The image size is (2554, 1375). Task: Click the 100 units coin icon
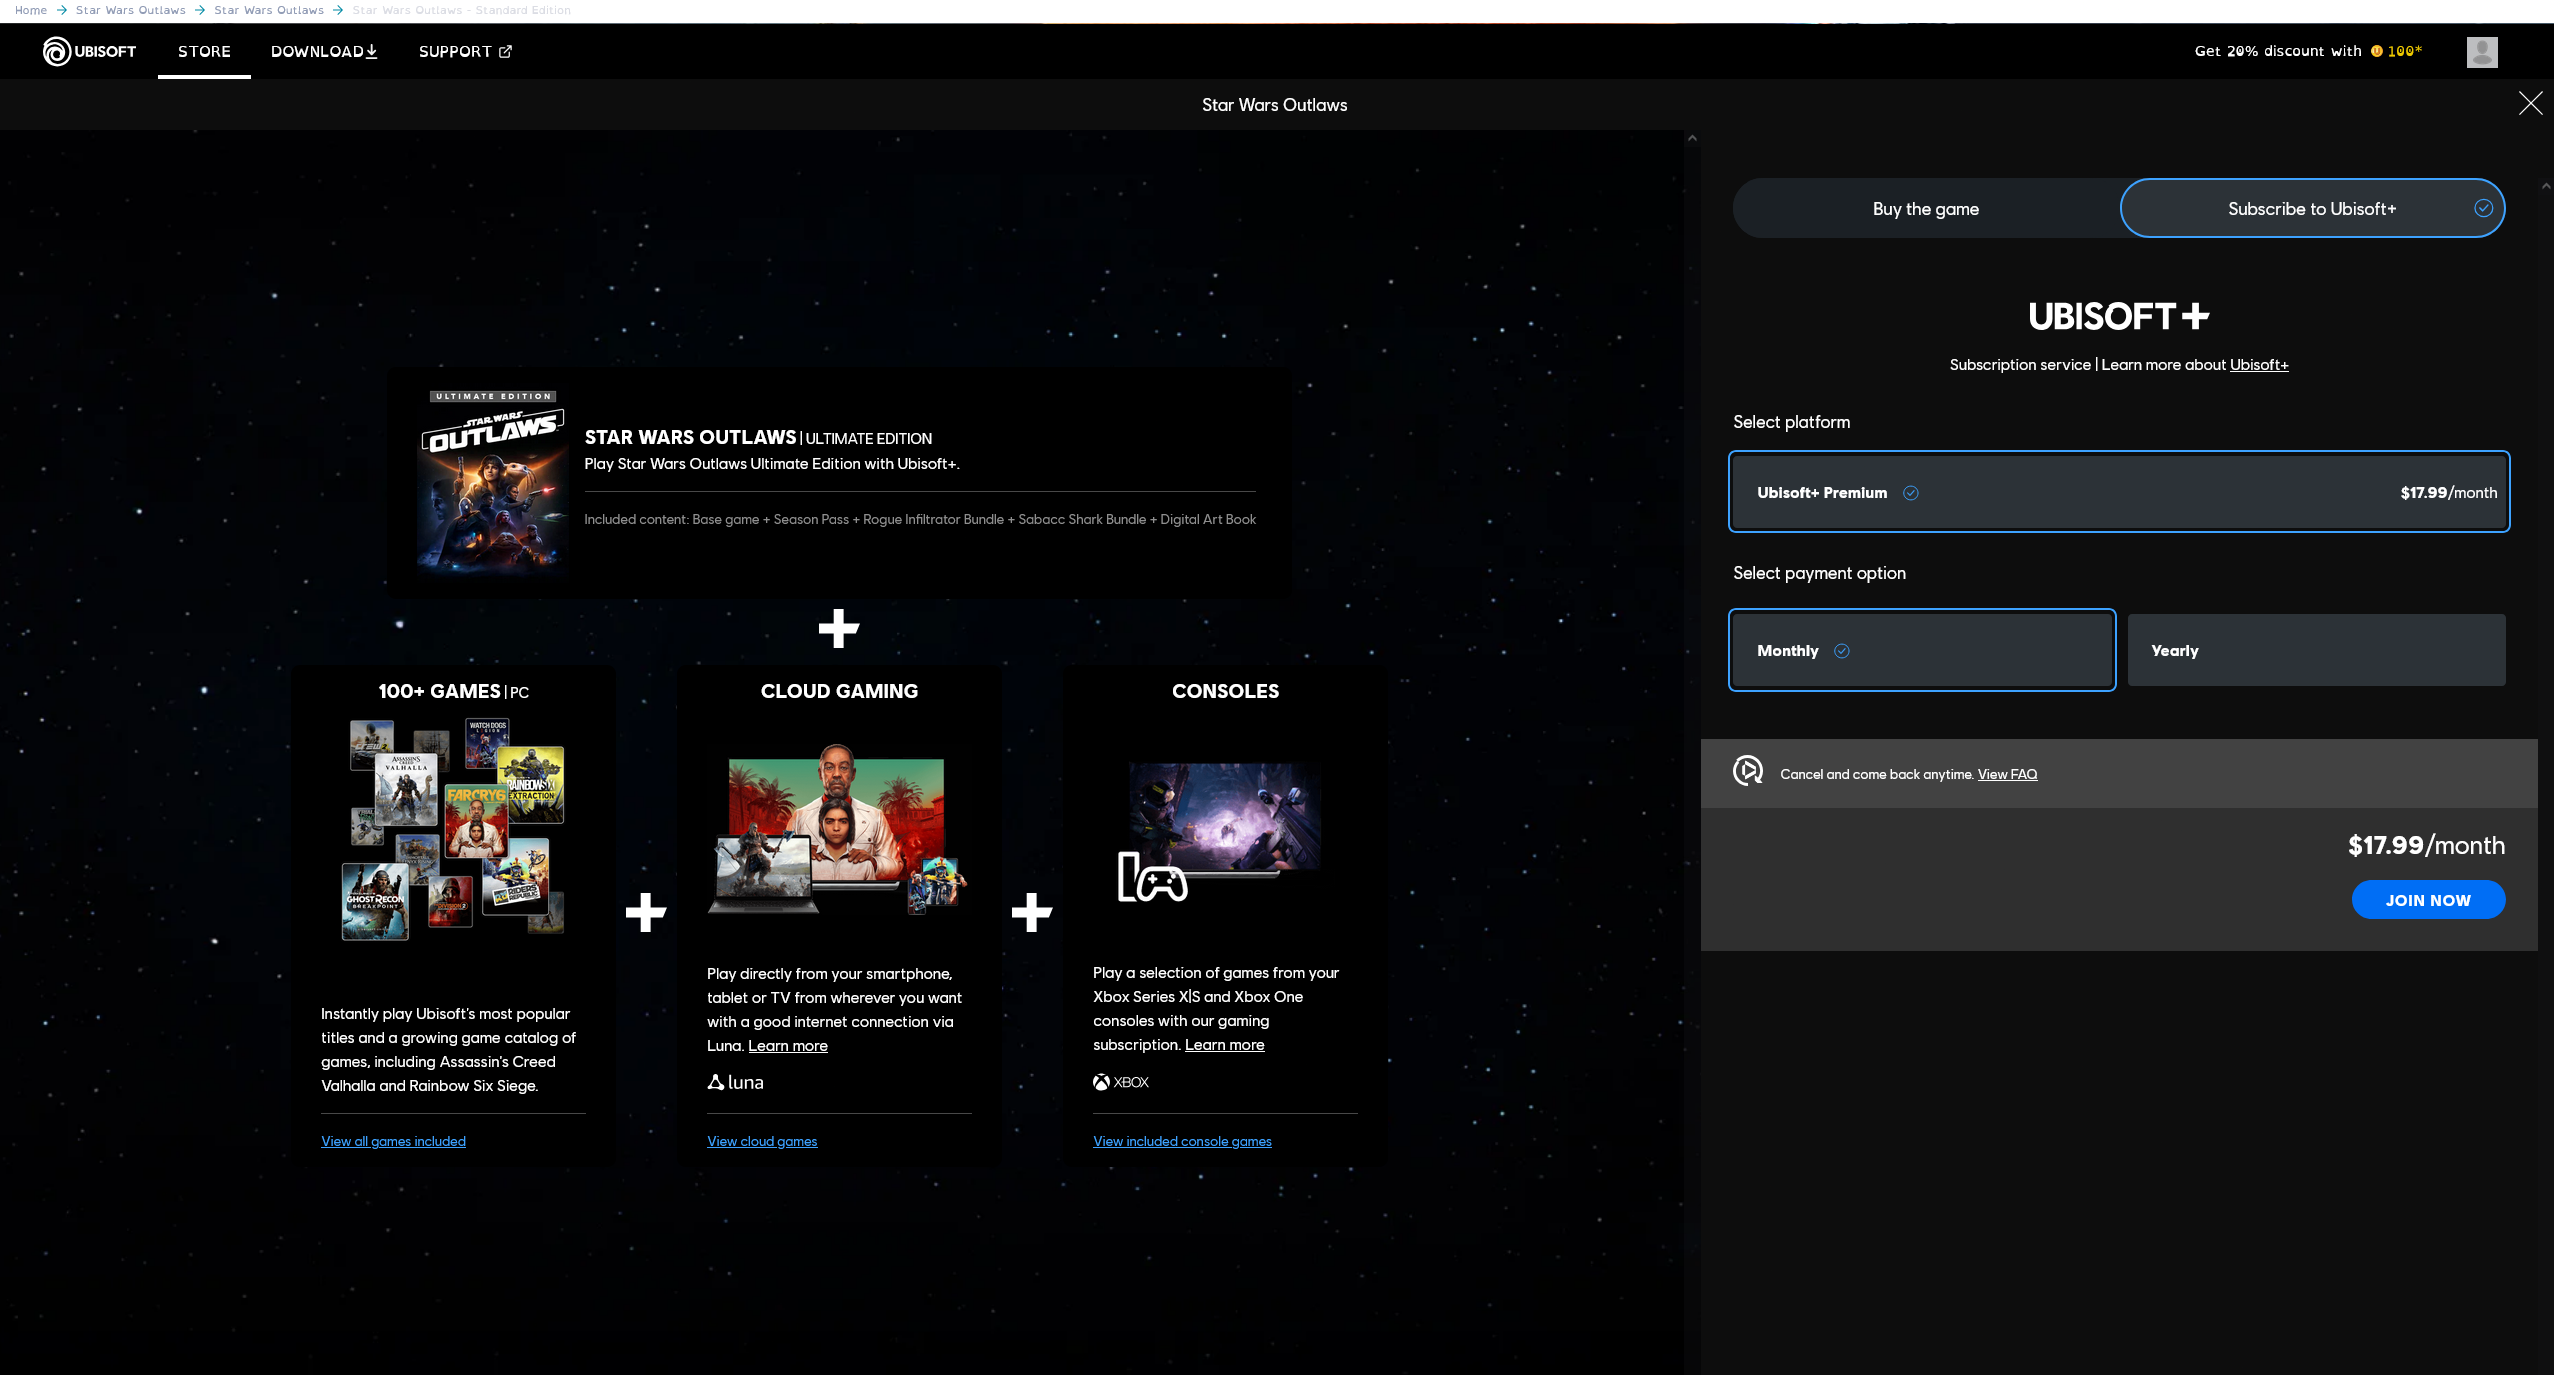2377,51
